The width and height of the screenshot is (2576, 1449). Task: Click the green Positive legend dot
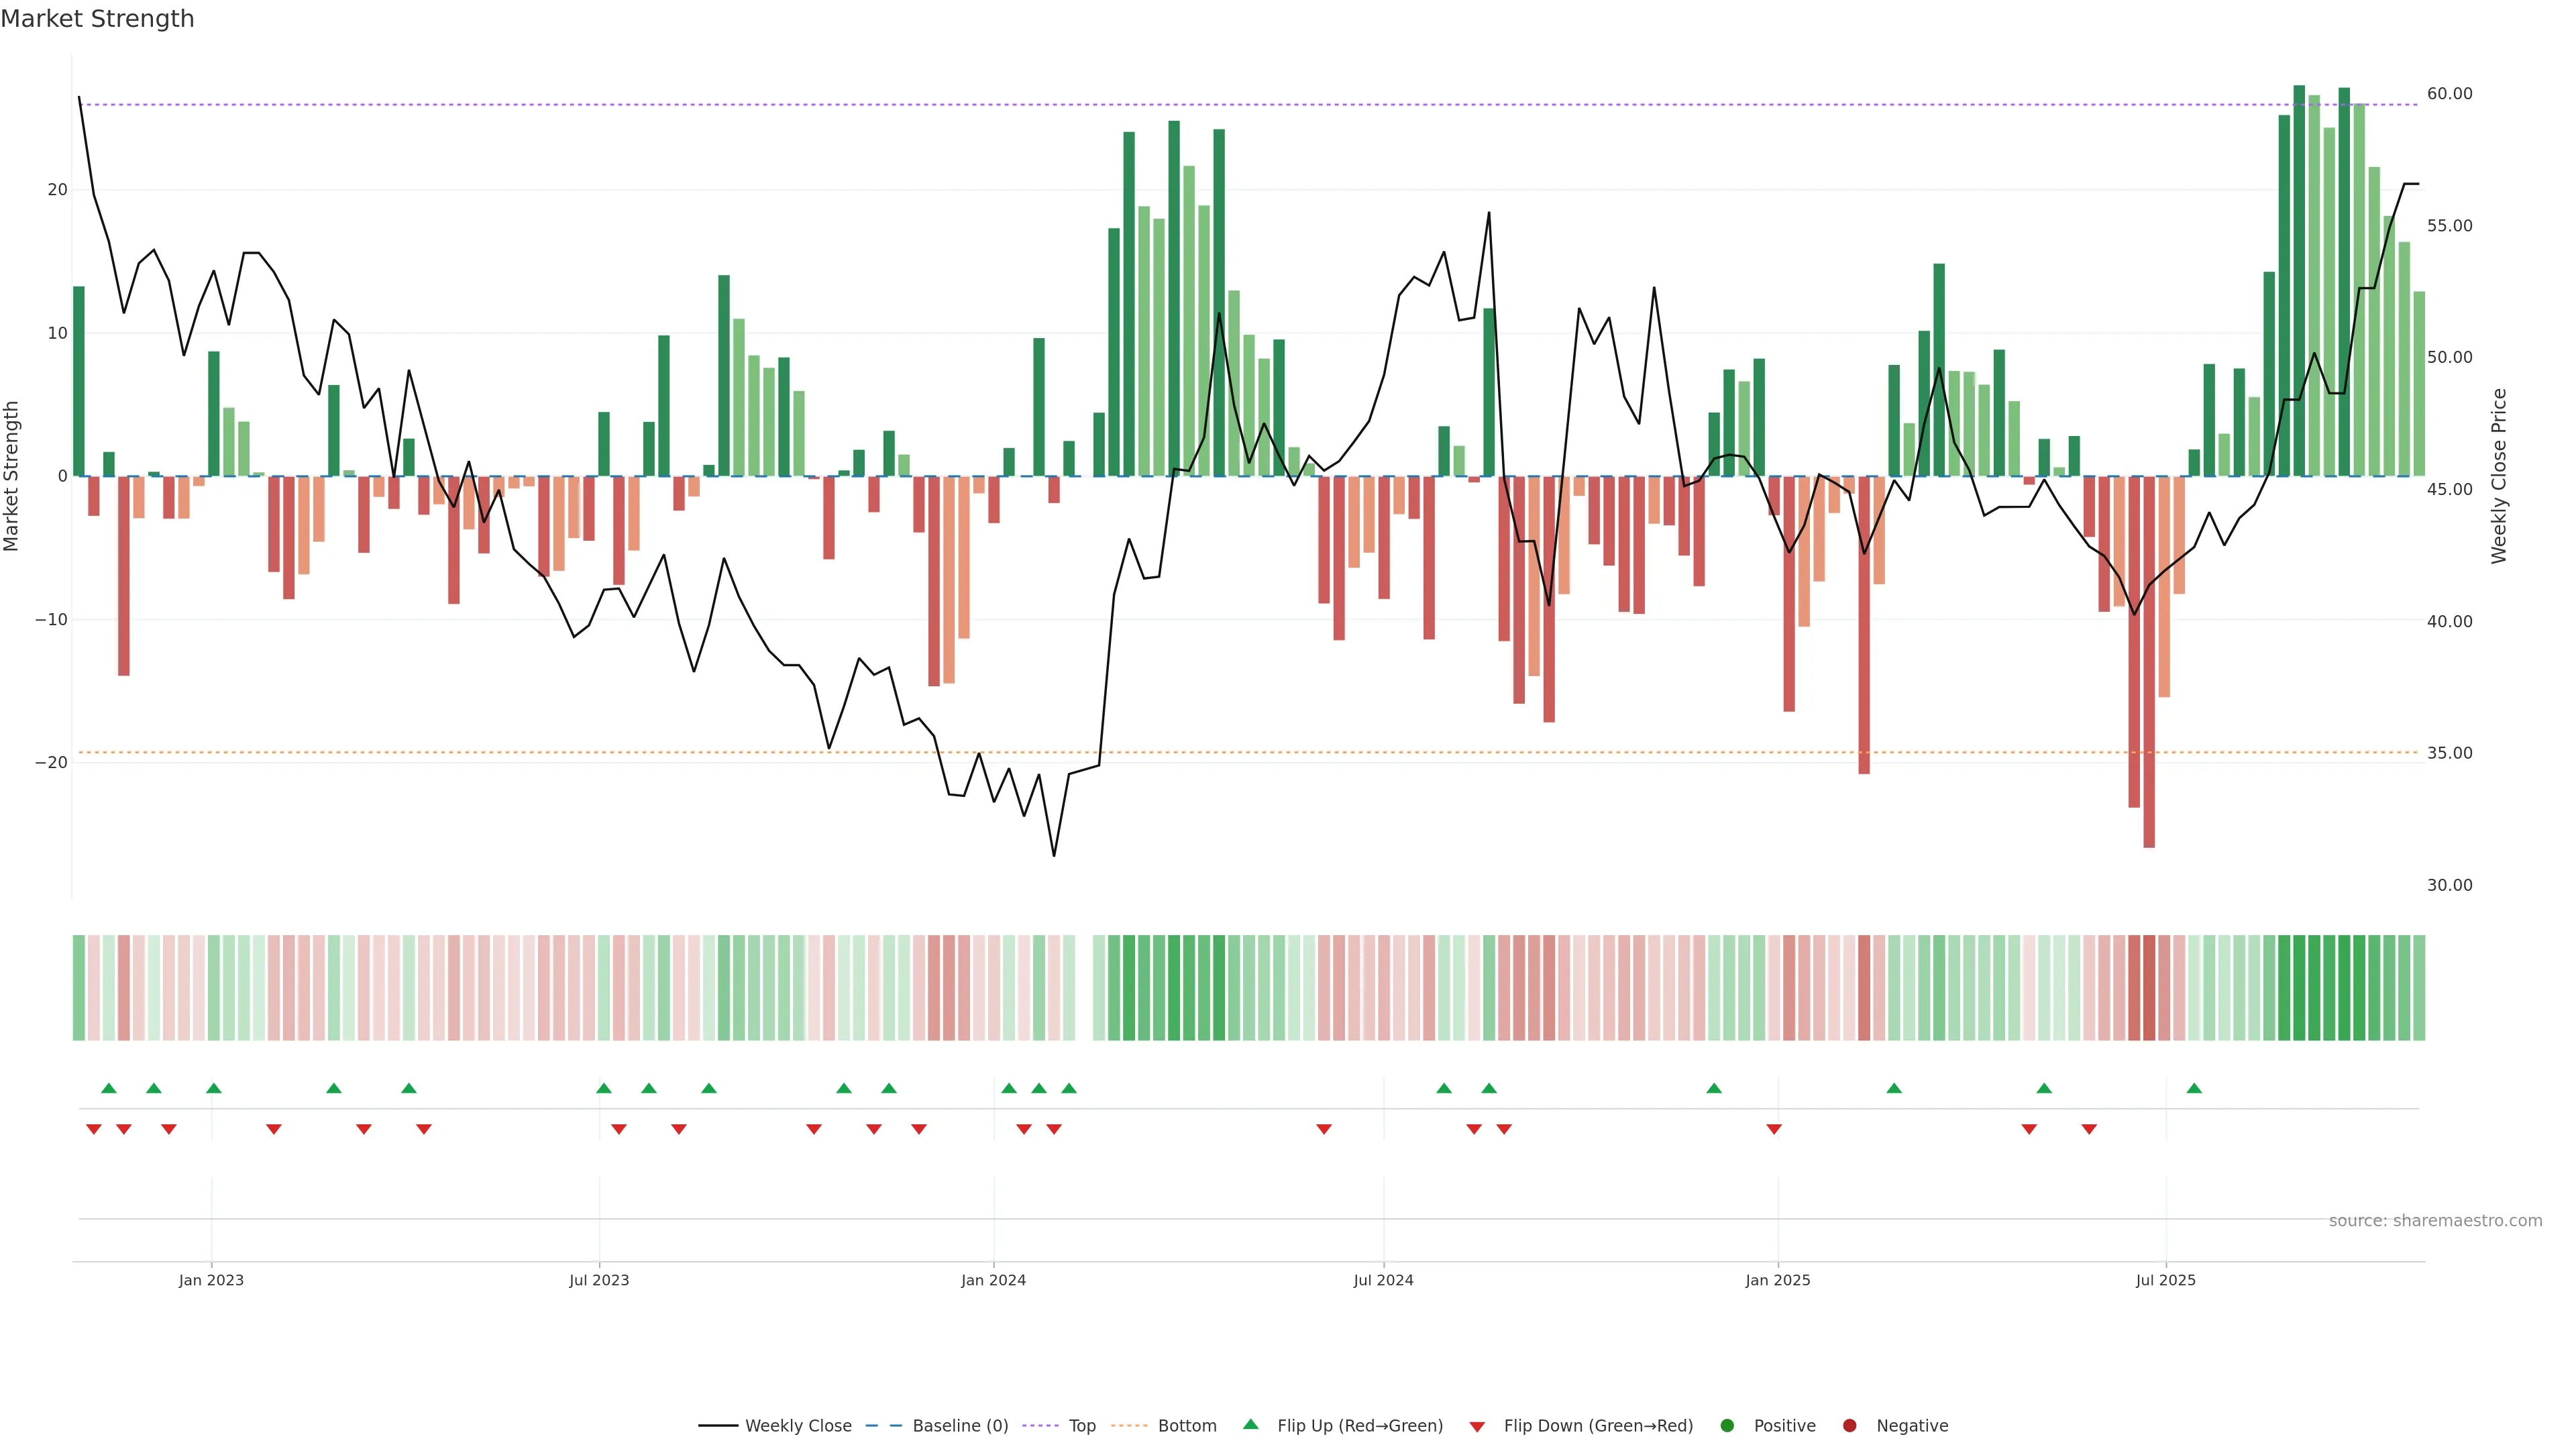tap(1727, 1426)
